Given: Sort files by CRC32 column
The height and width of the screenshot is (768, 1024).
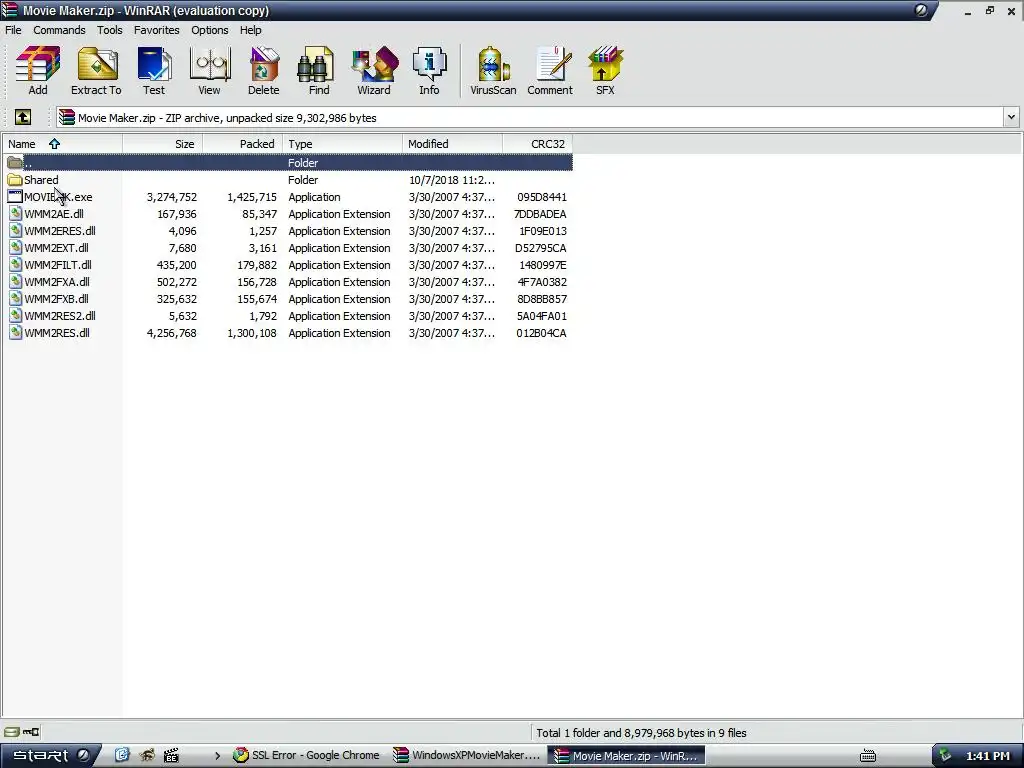Looking at the screenshot, I should pos(537,144).
